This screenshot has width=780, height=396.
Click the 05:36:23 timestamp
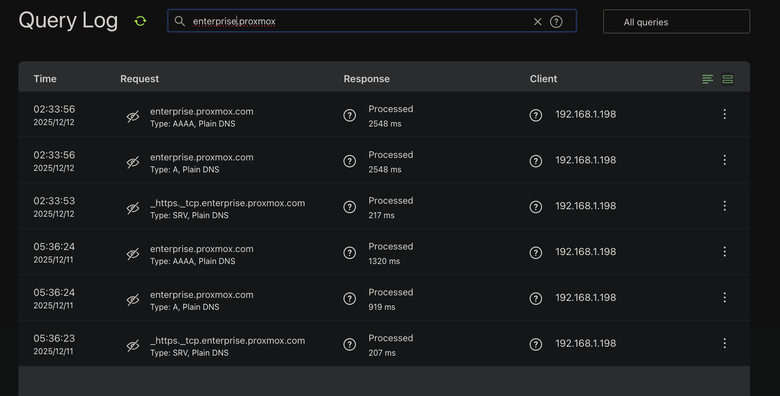54,338
